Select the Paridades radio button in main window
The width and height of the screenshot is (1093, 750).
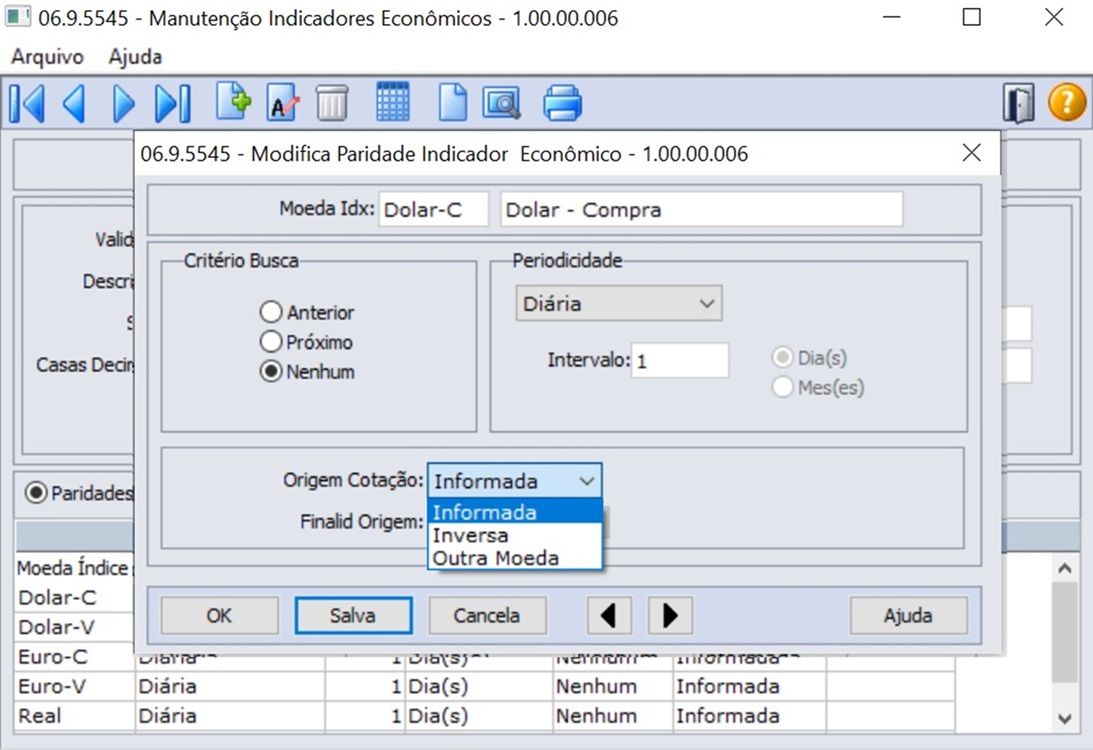pos(36,493)
